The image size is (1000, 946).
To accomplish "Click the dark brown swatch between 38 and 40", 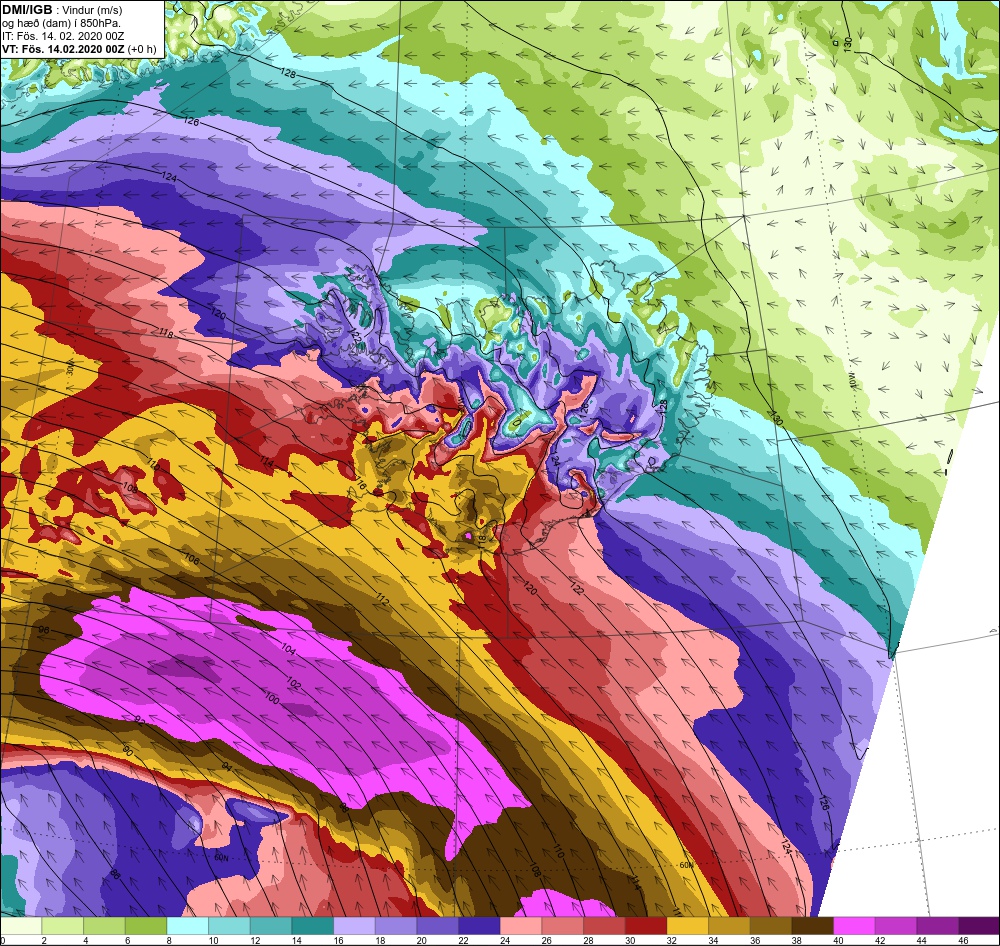I will pos(812,926).
